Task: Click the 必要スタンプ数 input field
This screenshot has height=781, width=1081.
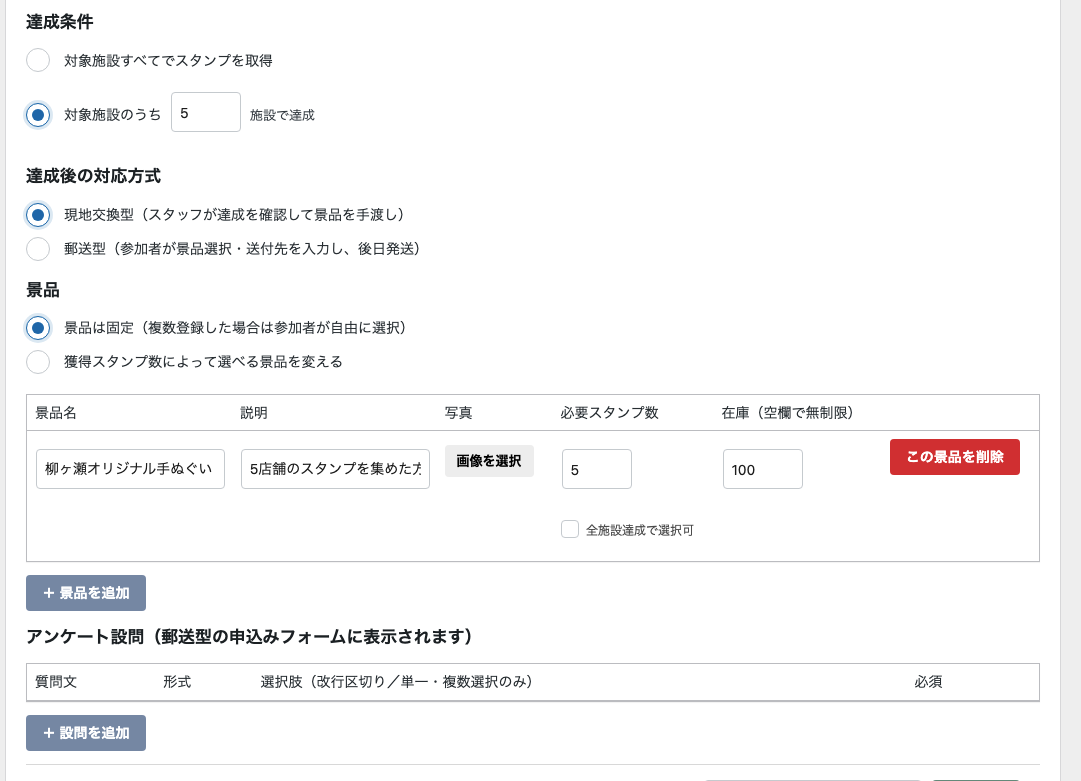Action: pyautogui.click(x=596, y=469)
